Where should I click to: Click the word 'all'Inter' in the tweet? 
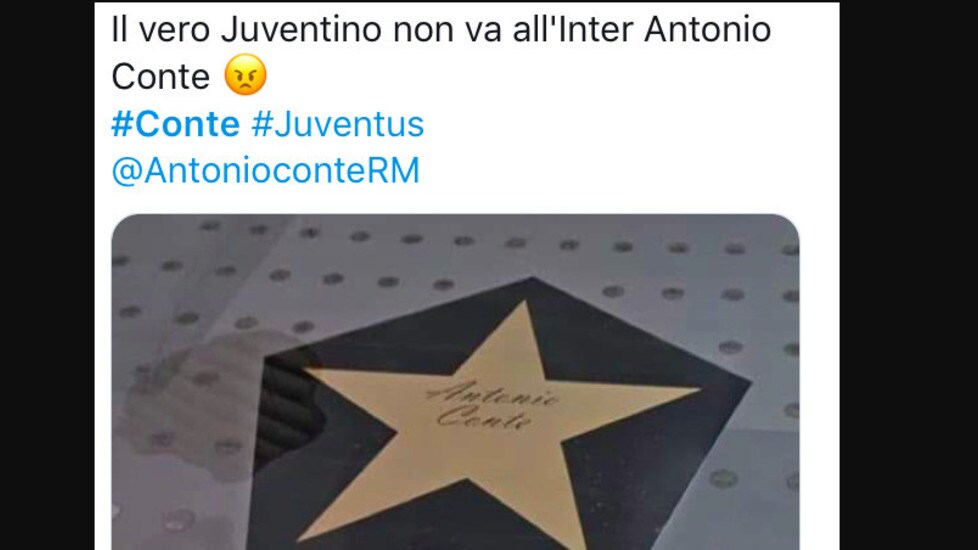pyautogui.click(x=573, y=30)
